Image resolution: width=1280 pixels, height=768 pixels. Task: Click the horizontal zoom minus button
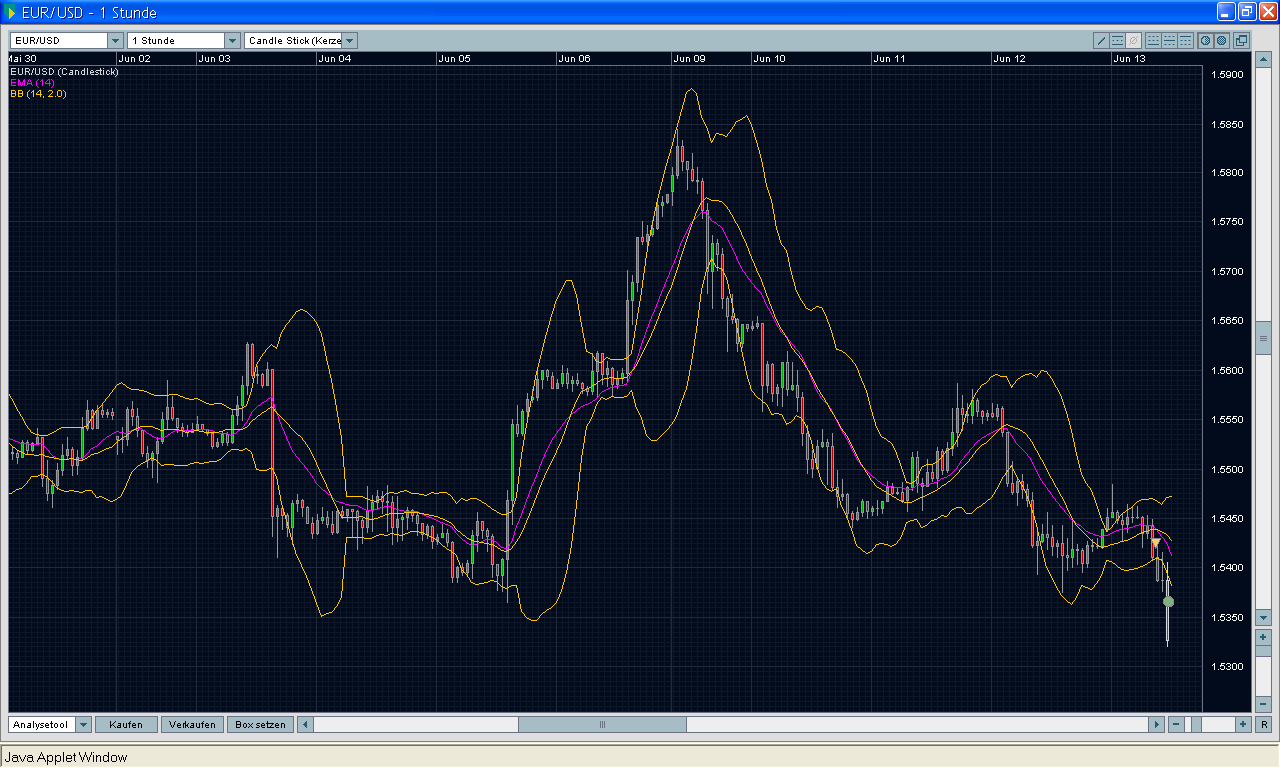pos(1176,724)
